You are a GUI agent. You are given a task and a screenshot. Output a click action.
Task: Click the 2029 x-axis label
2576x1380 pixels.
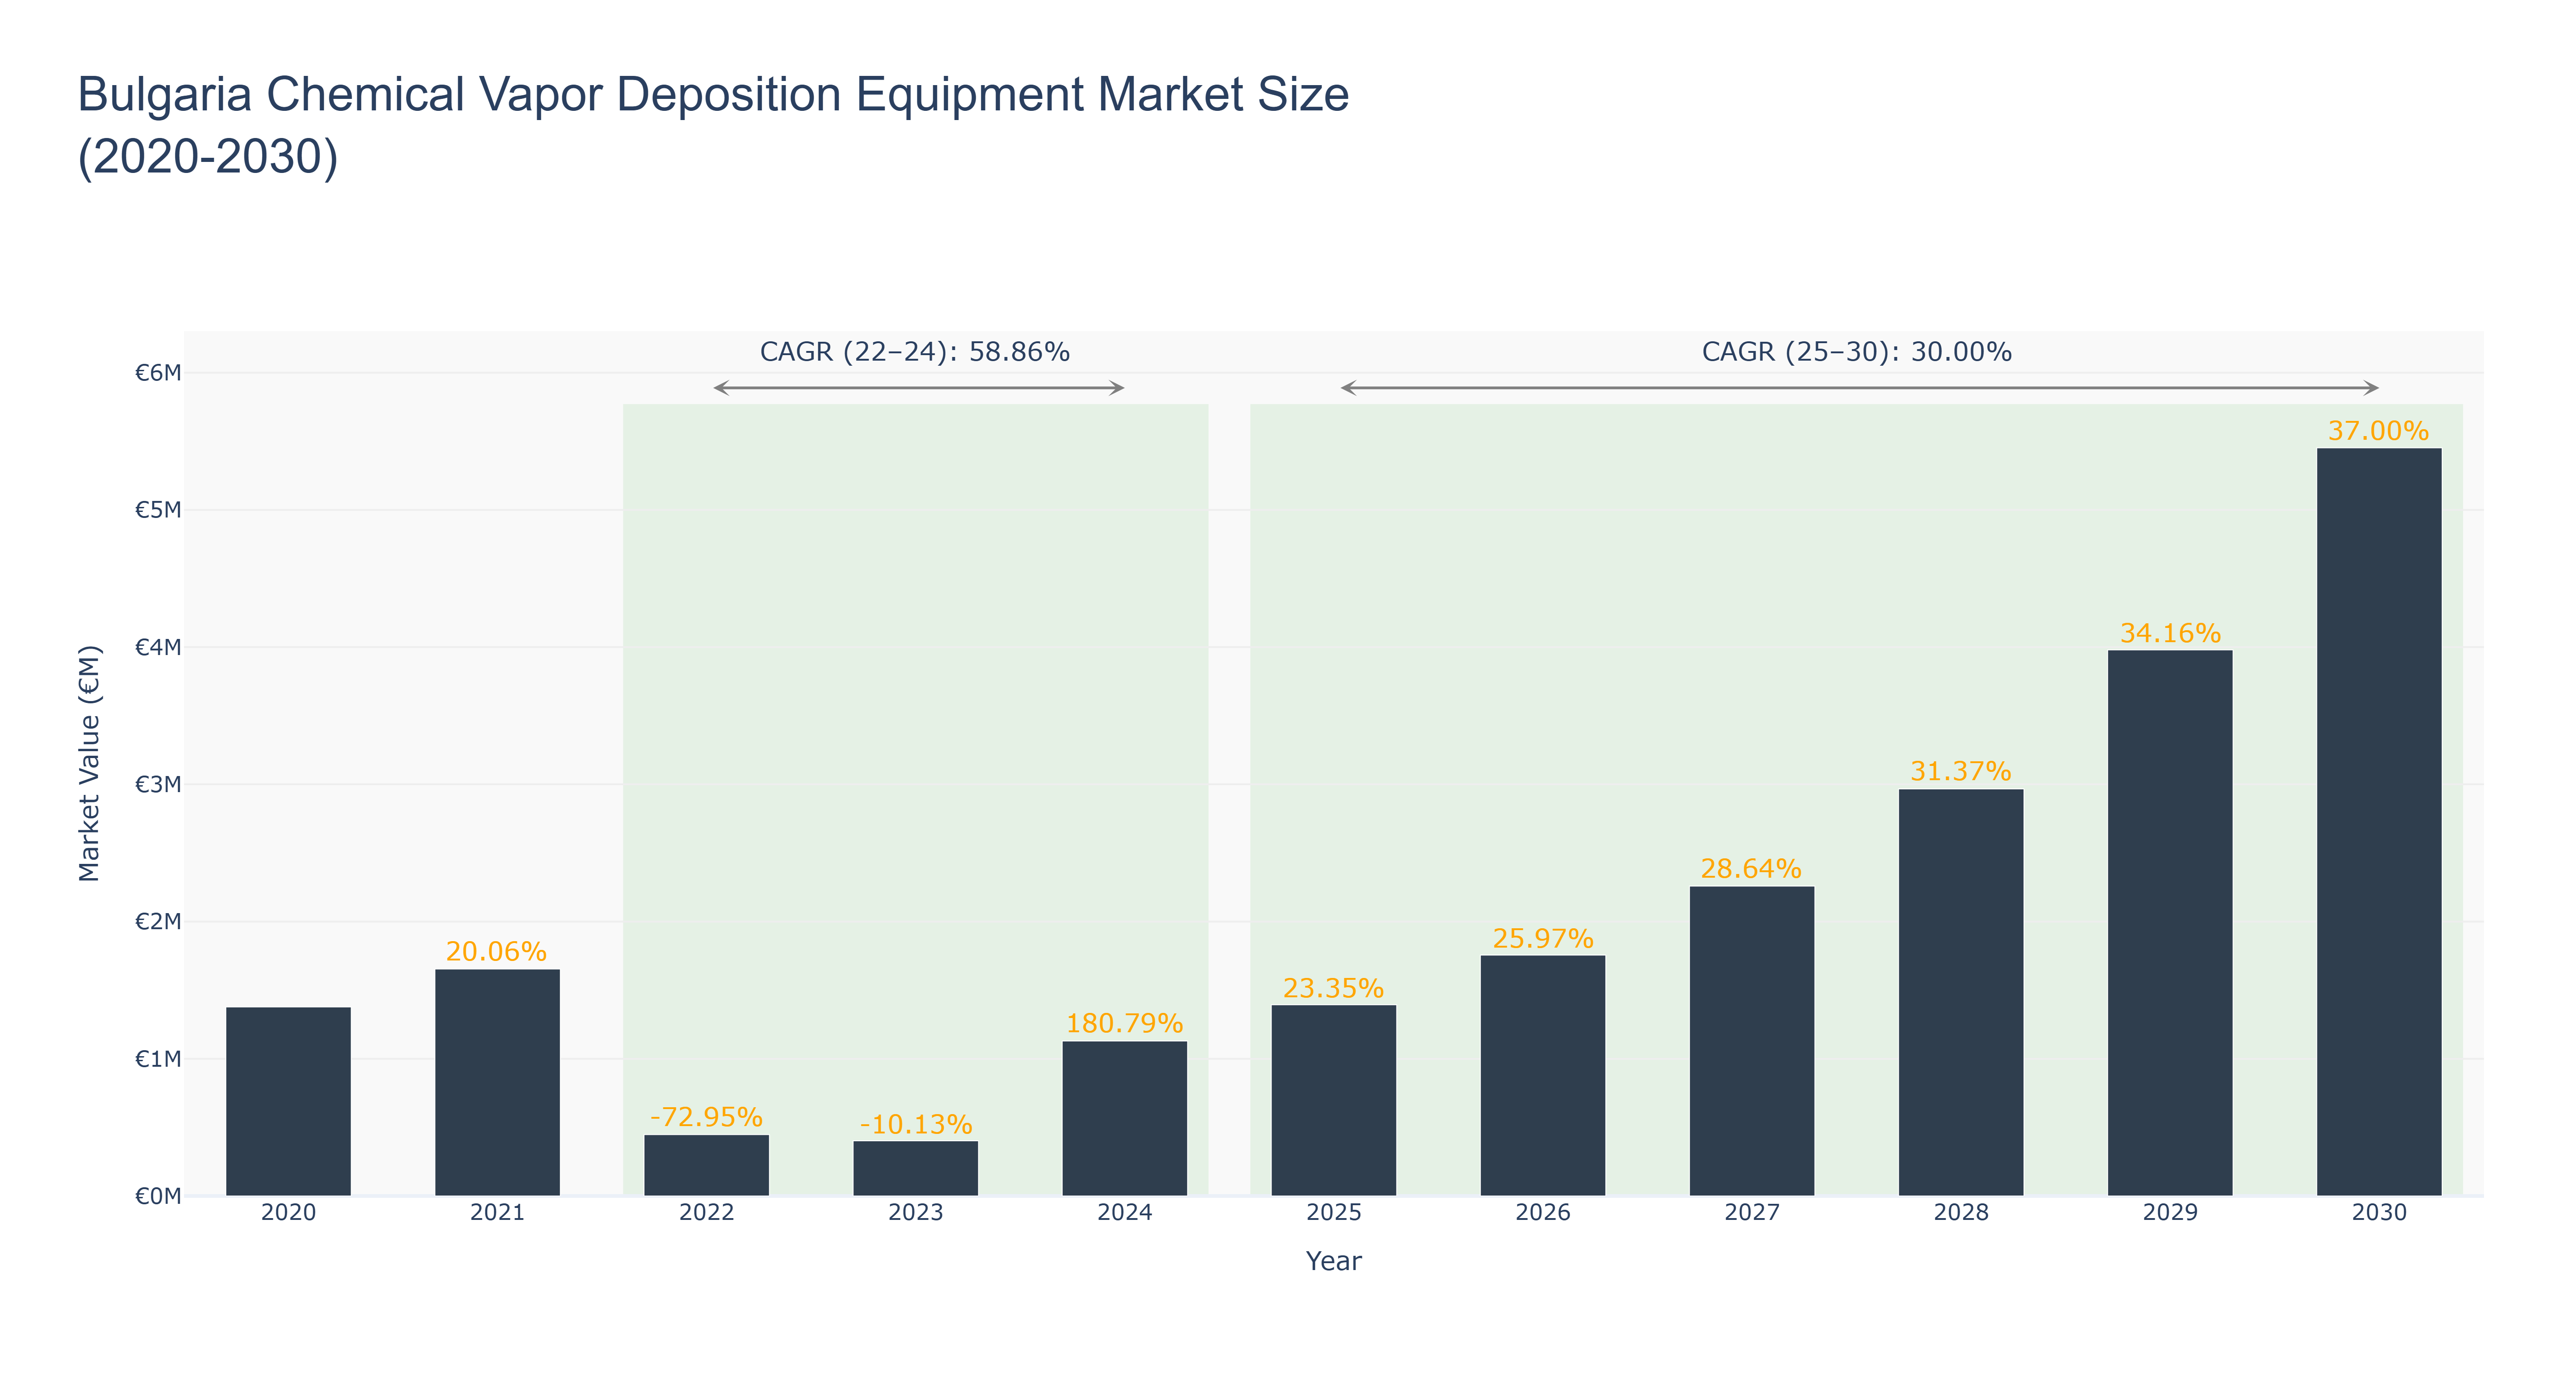click(x=2169, y=1213)
